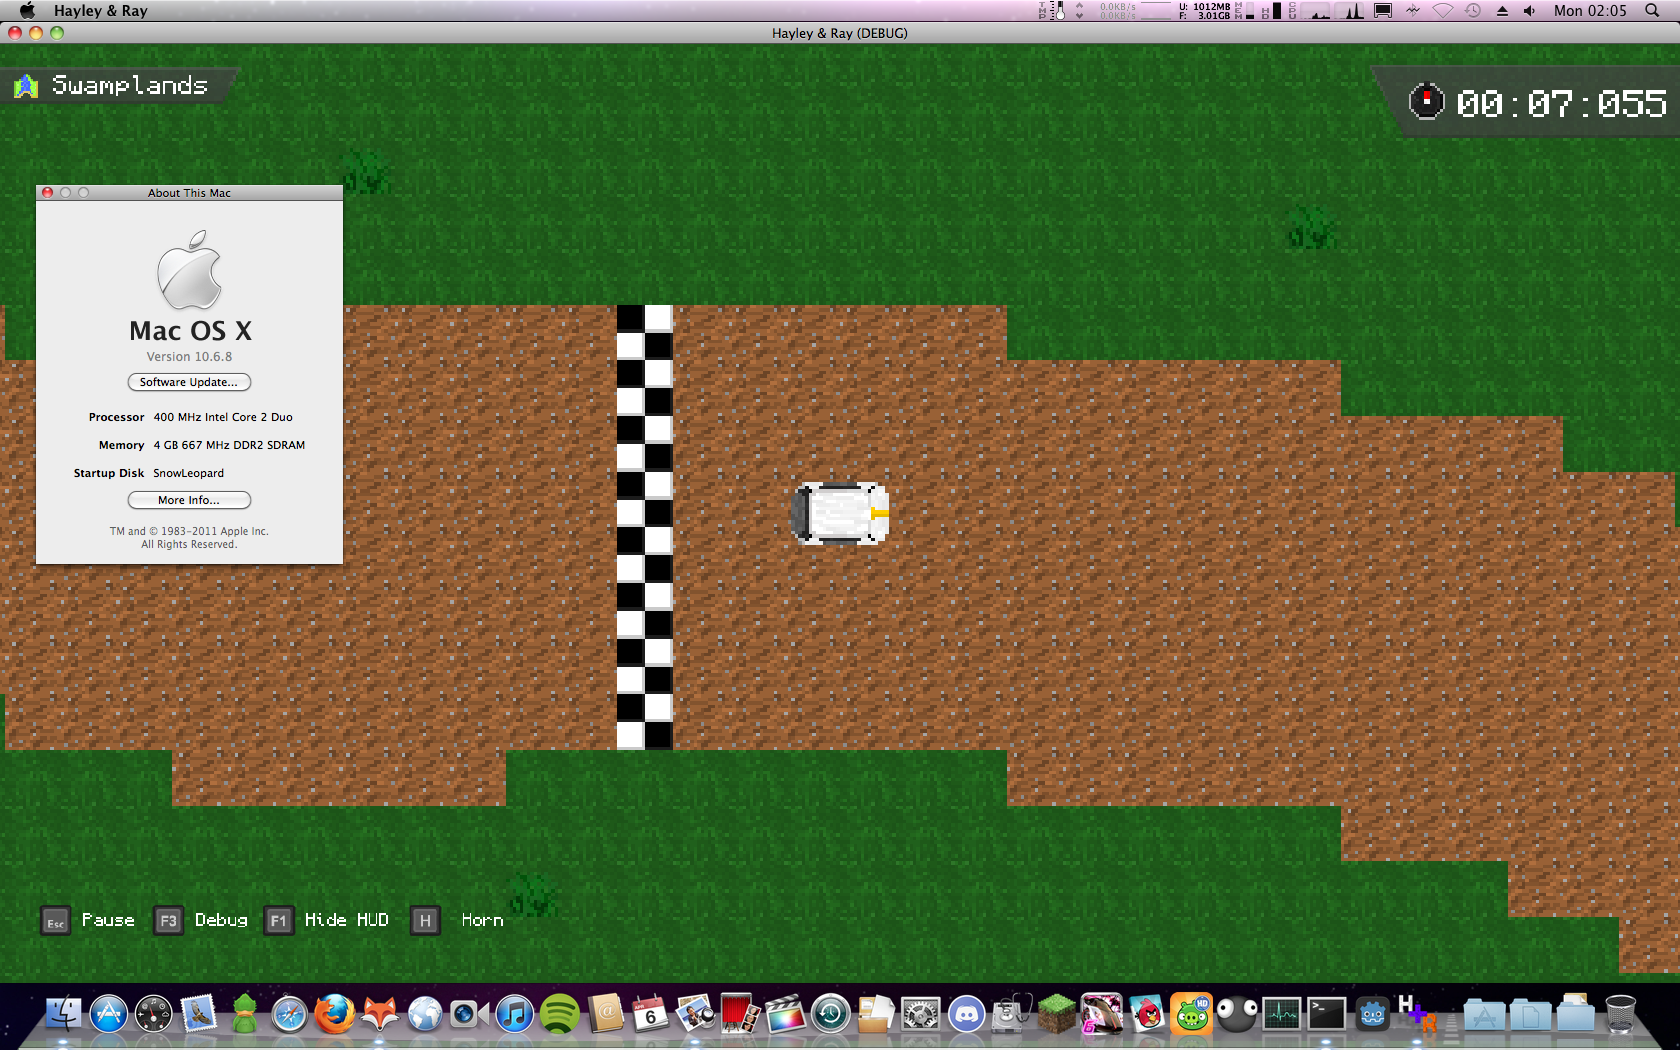1680x1050 pixels.
Task: Open Spotlight search in menu bar
Action: coord(1652,11)
